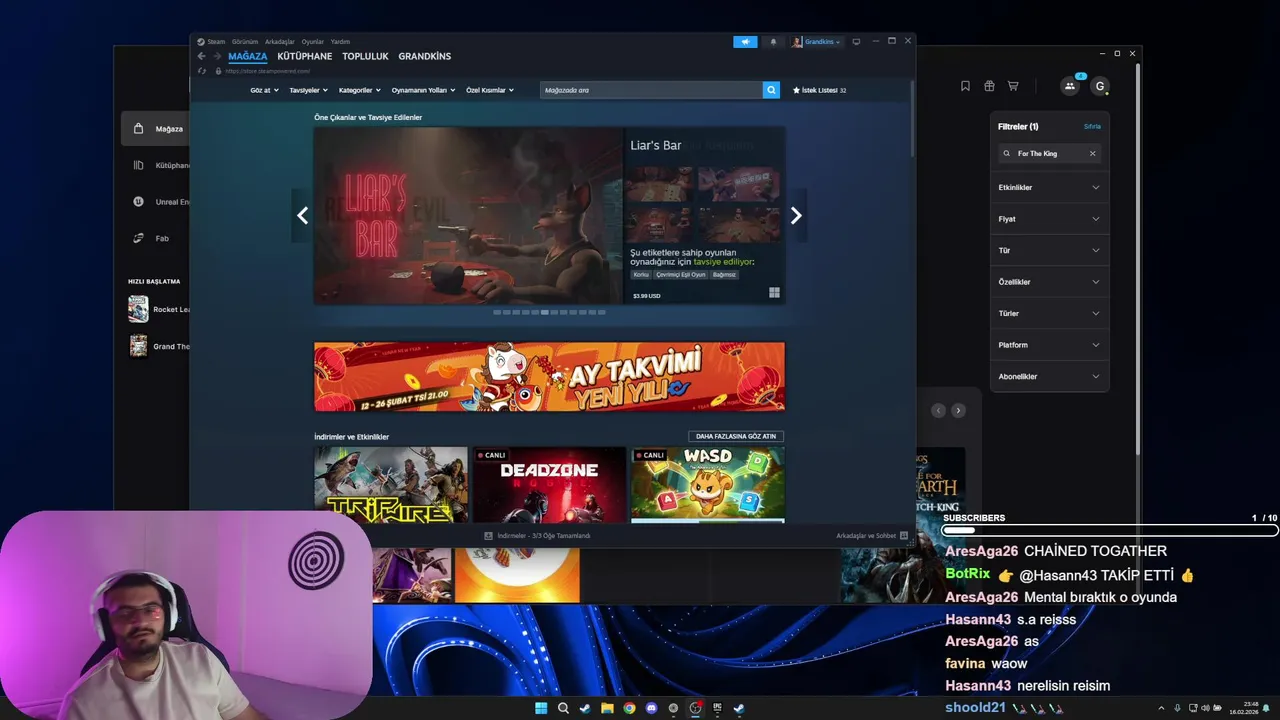Open the Steam notifications bell
1280x720 pixels.
tap(773, 42)
